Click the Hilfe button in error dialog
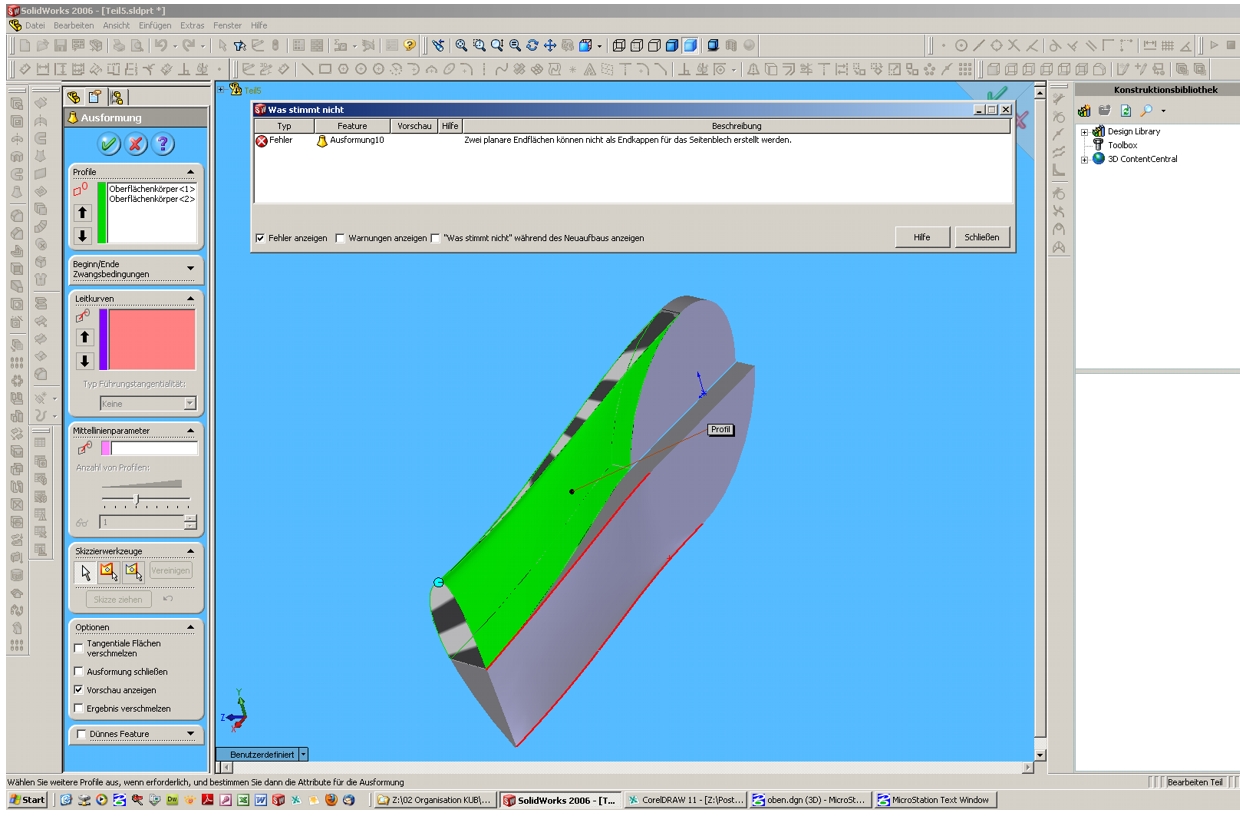The image size is (1240, 821). tap(921, 237)
